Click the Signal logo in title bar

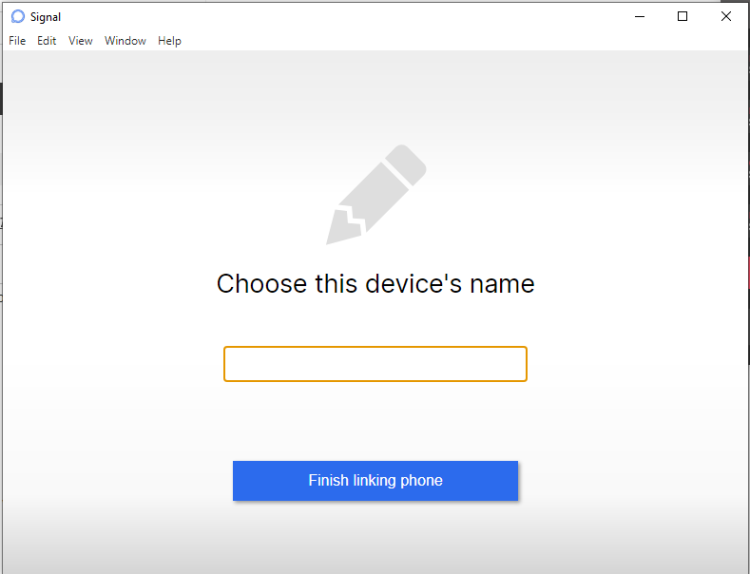(17, 16)
